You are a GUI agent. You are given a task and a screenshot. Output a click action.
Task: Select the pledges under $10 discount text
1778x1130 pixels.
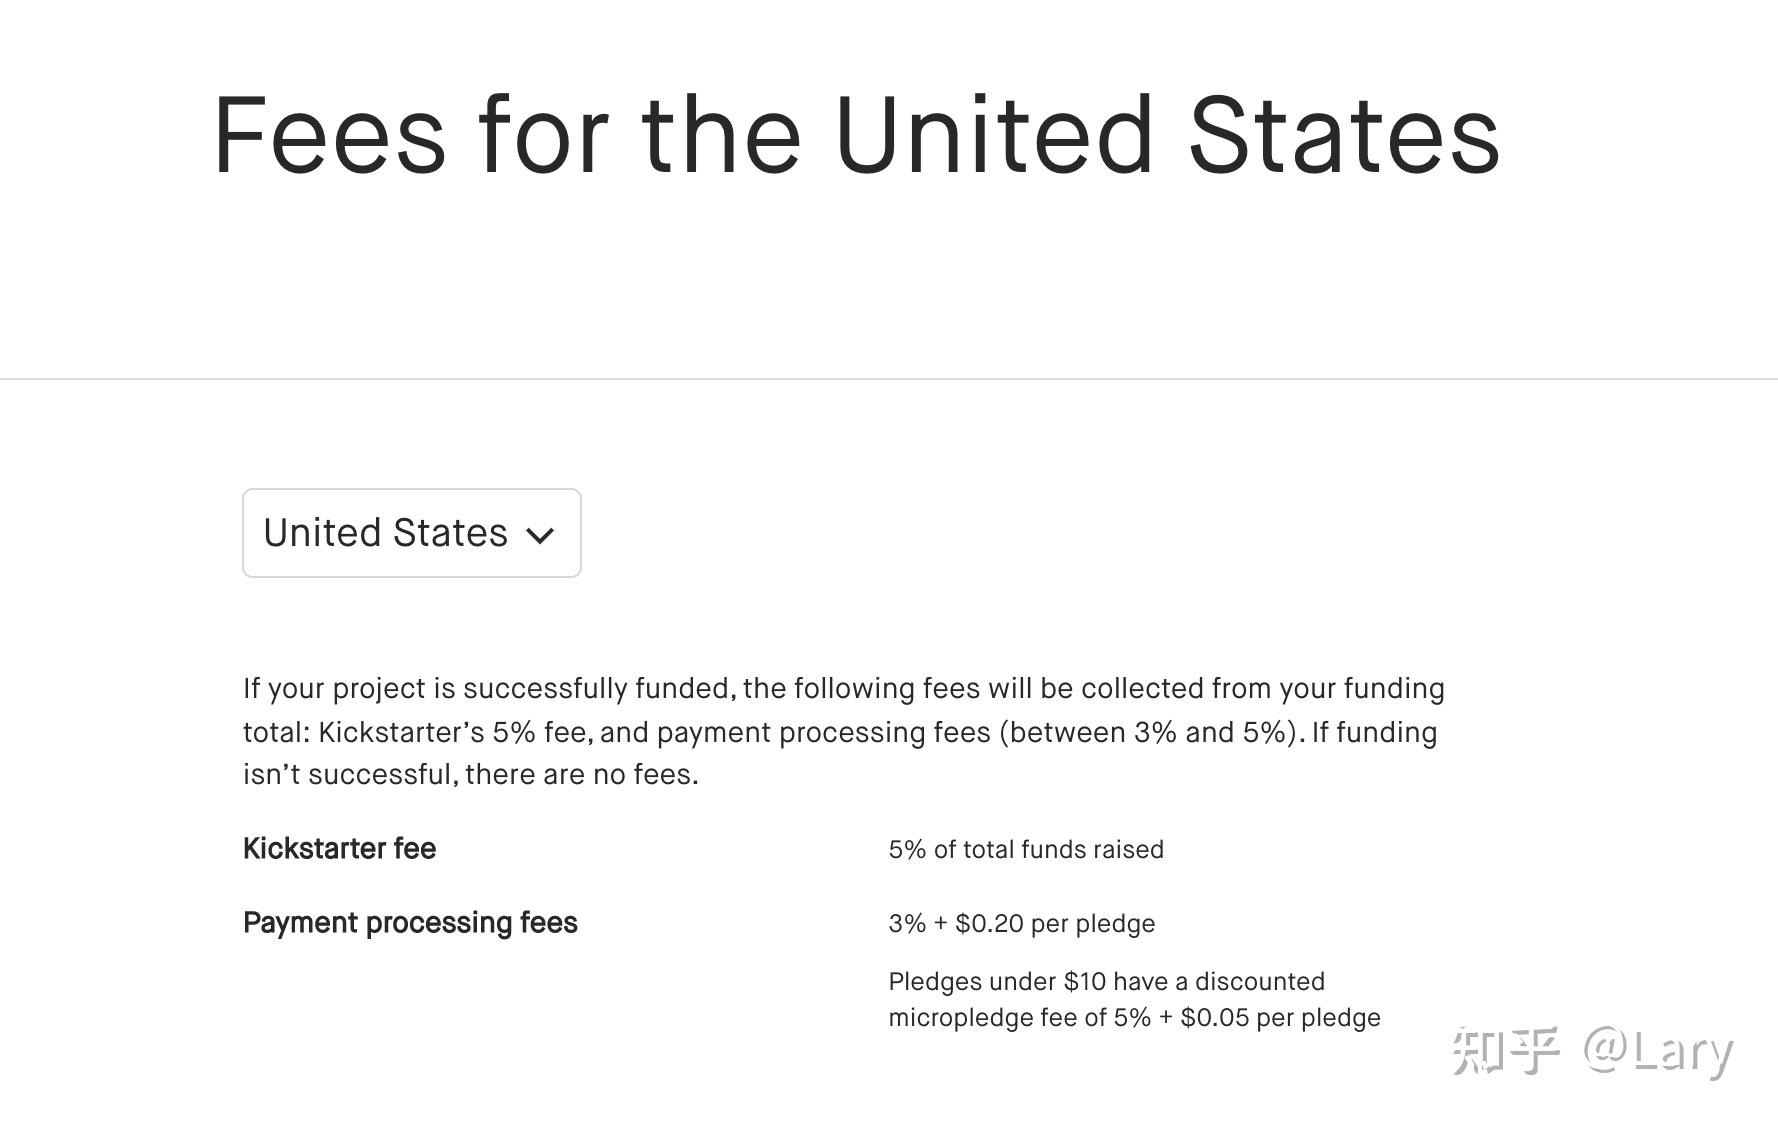(1106, 982)
